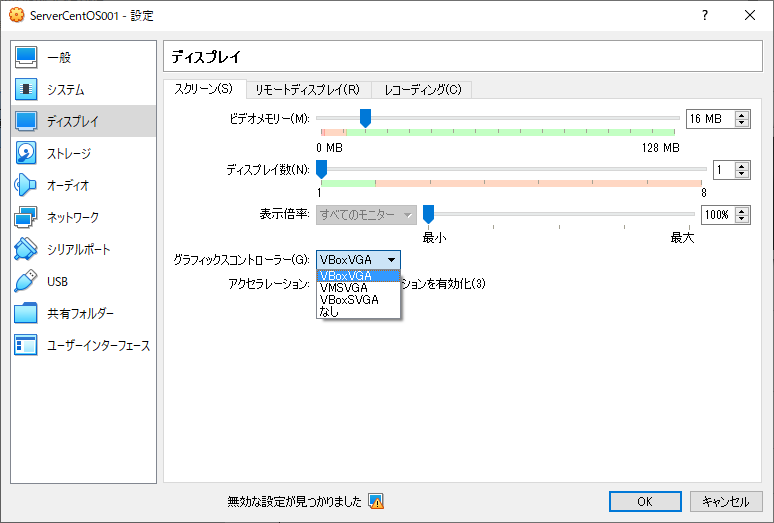
Task: Click the グラフィックスコントローラー(G) label
Action: click(x=241, y=260)
